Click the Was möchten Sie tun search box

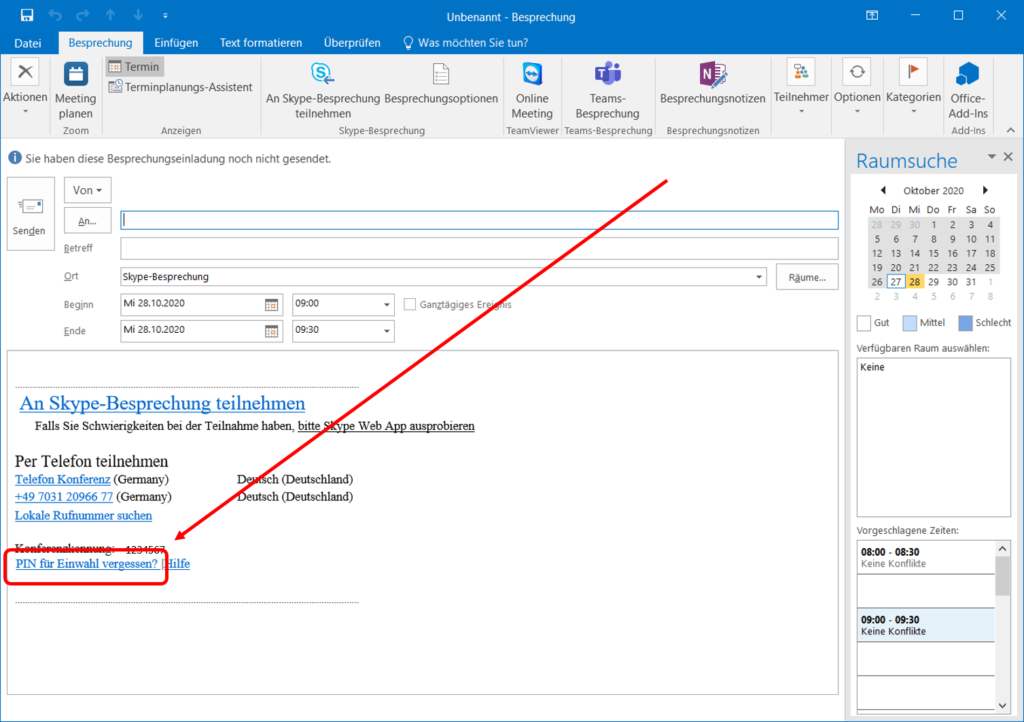[x=466, y=43]
